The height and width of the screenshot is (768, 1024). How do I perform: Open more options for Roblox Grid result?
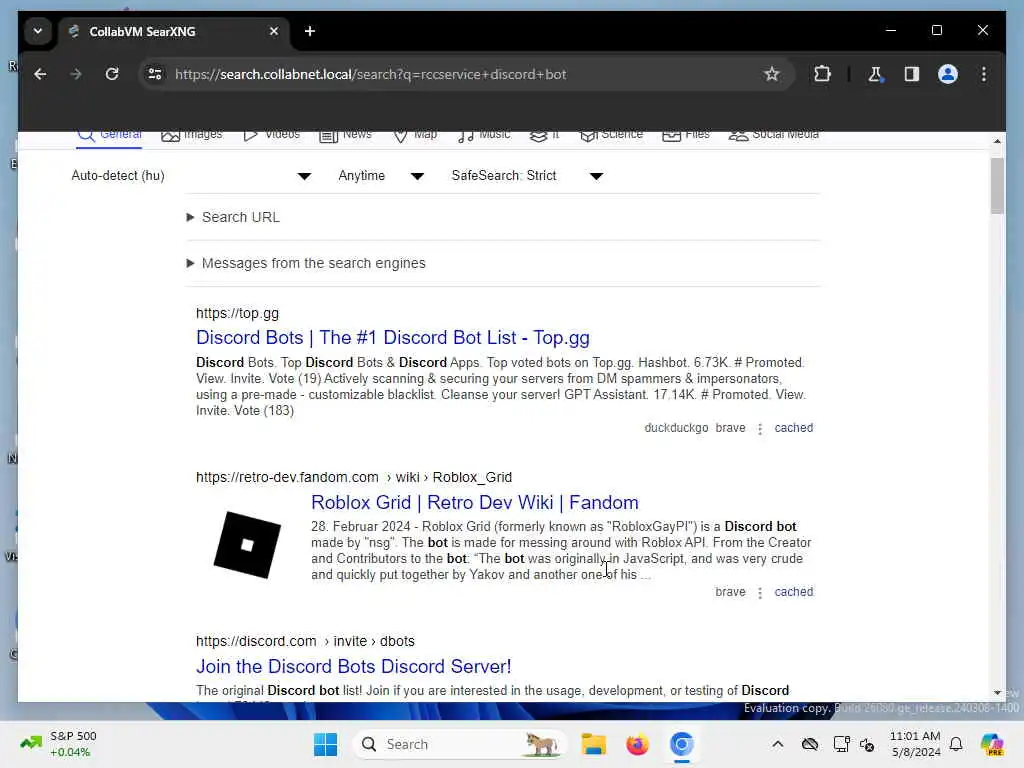pos(760,593)
